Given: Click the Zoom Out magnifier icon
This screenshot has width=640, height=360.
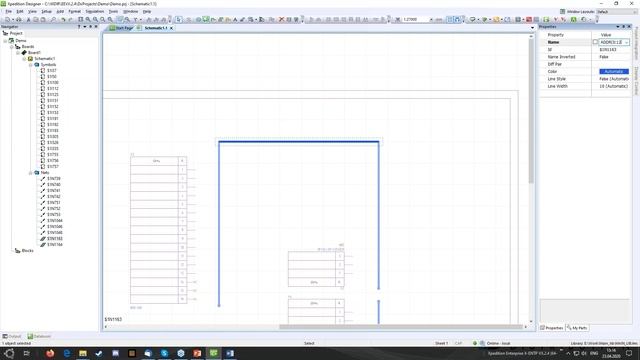Looking at the screenshot, I should pyautogui.click(x=95, y=19).
